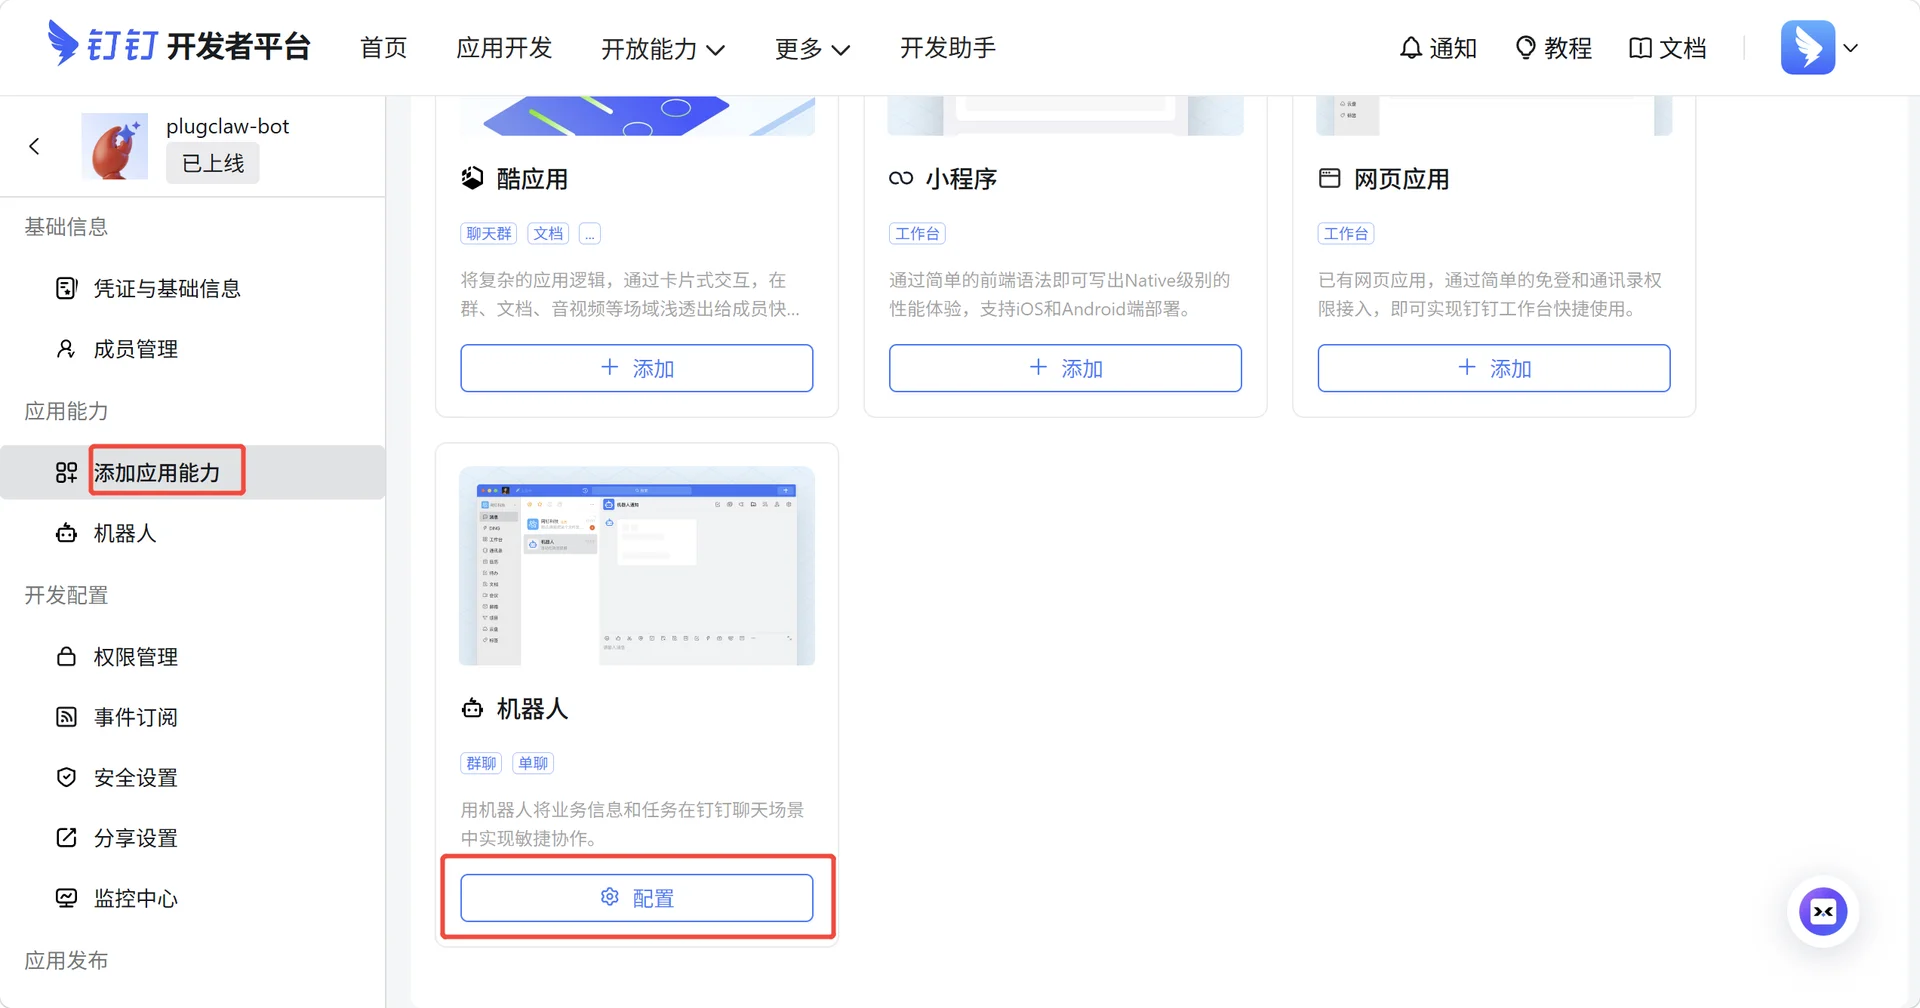Click the 酷应用 description text
The height and width of the screenshot is (1008, 1920).
coord(630,294)
